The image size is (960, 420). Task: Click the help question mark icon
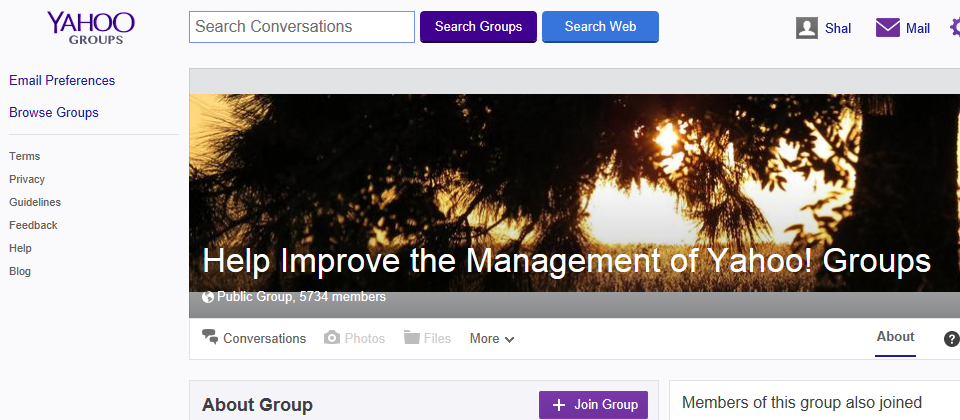(x=951, y=339)
